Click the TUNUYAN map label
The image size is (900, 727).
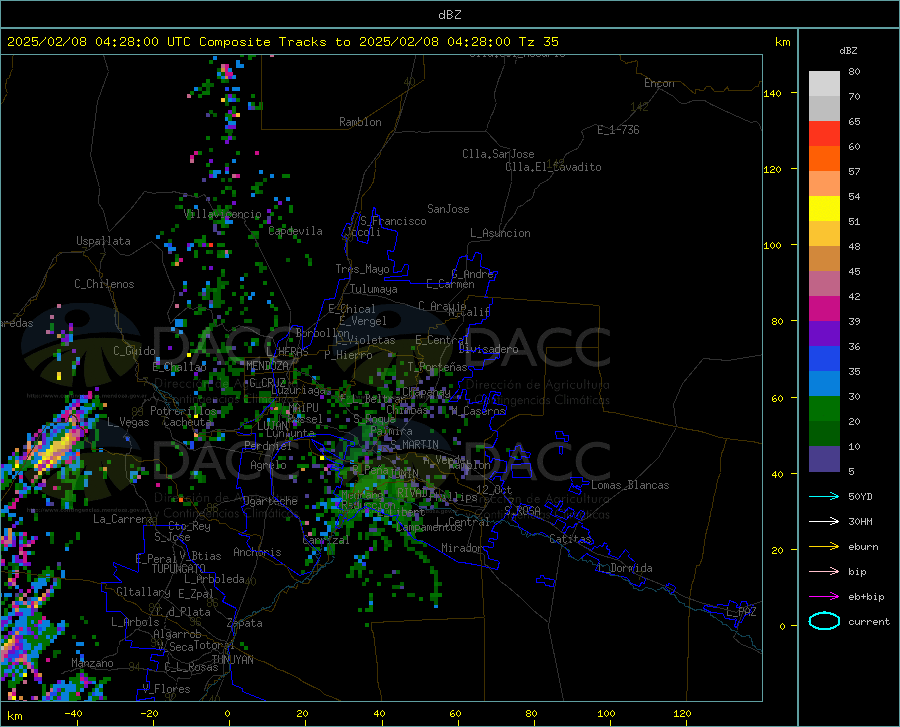coord(232,660)
